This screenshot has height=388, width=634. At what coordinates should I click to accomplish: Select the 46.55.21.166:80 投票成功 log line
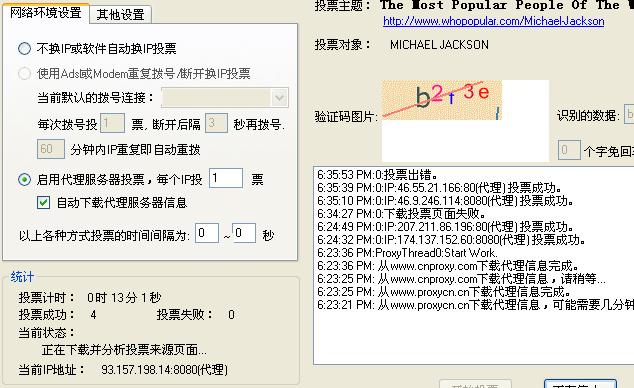tap(440, 188)
